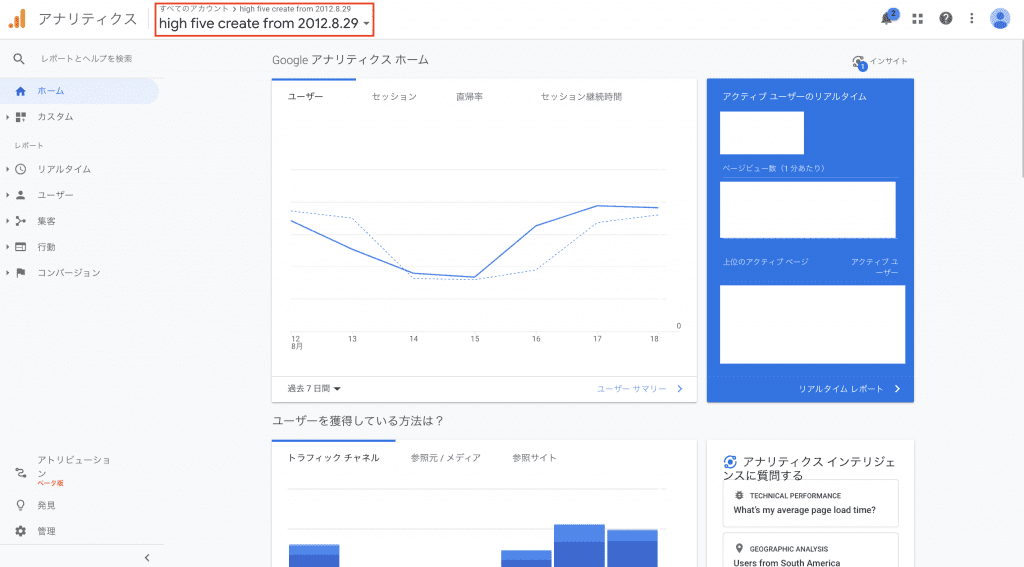
Task: Click the 管理 gear icon
Action: [x=21, y=531]
